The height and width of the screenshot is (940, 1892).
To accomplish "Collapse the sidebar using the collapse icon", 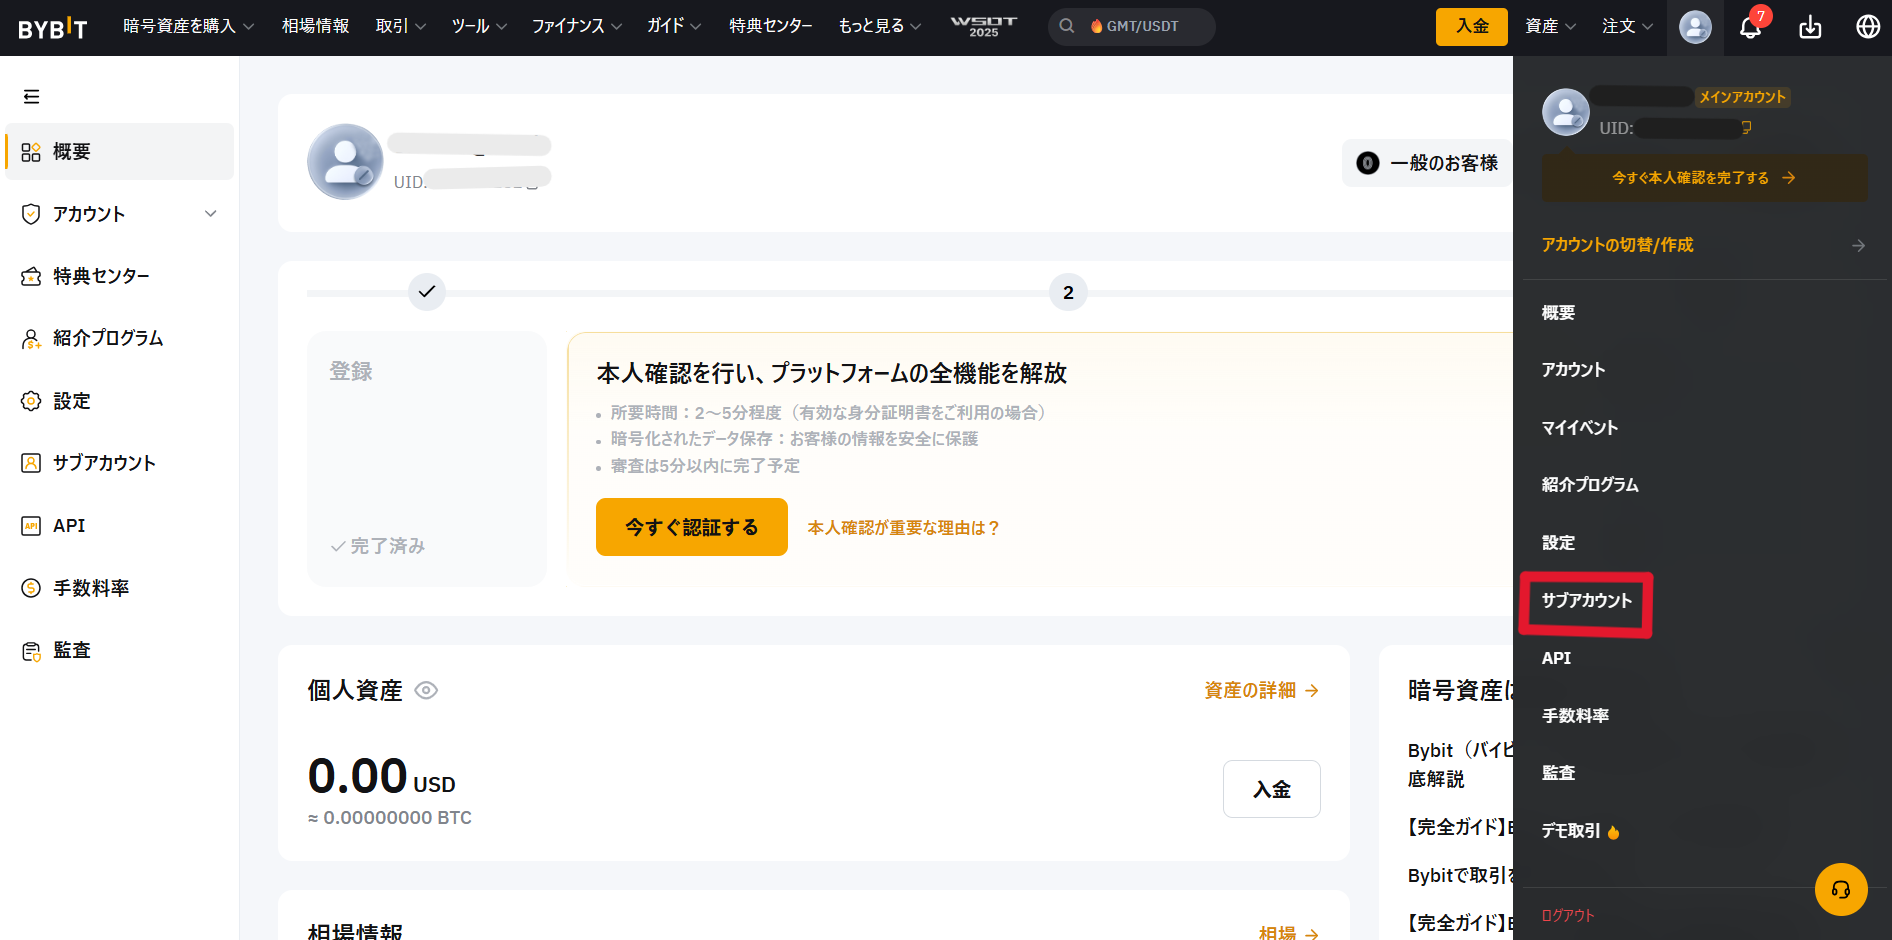I will coord(31,96).
